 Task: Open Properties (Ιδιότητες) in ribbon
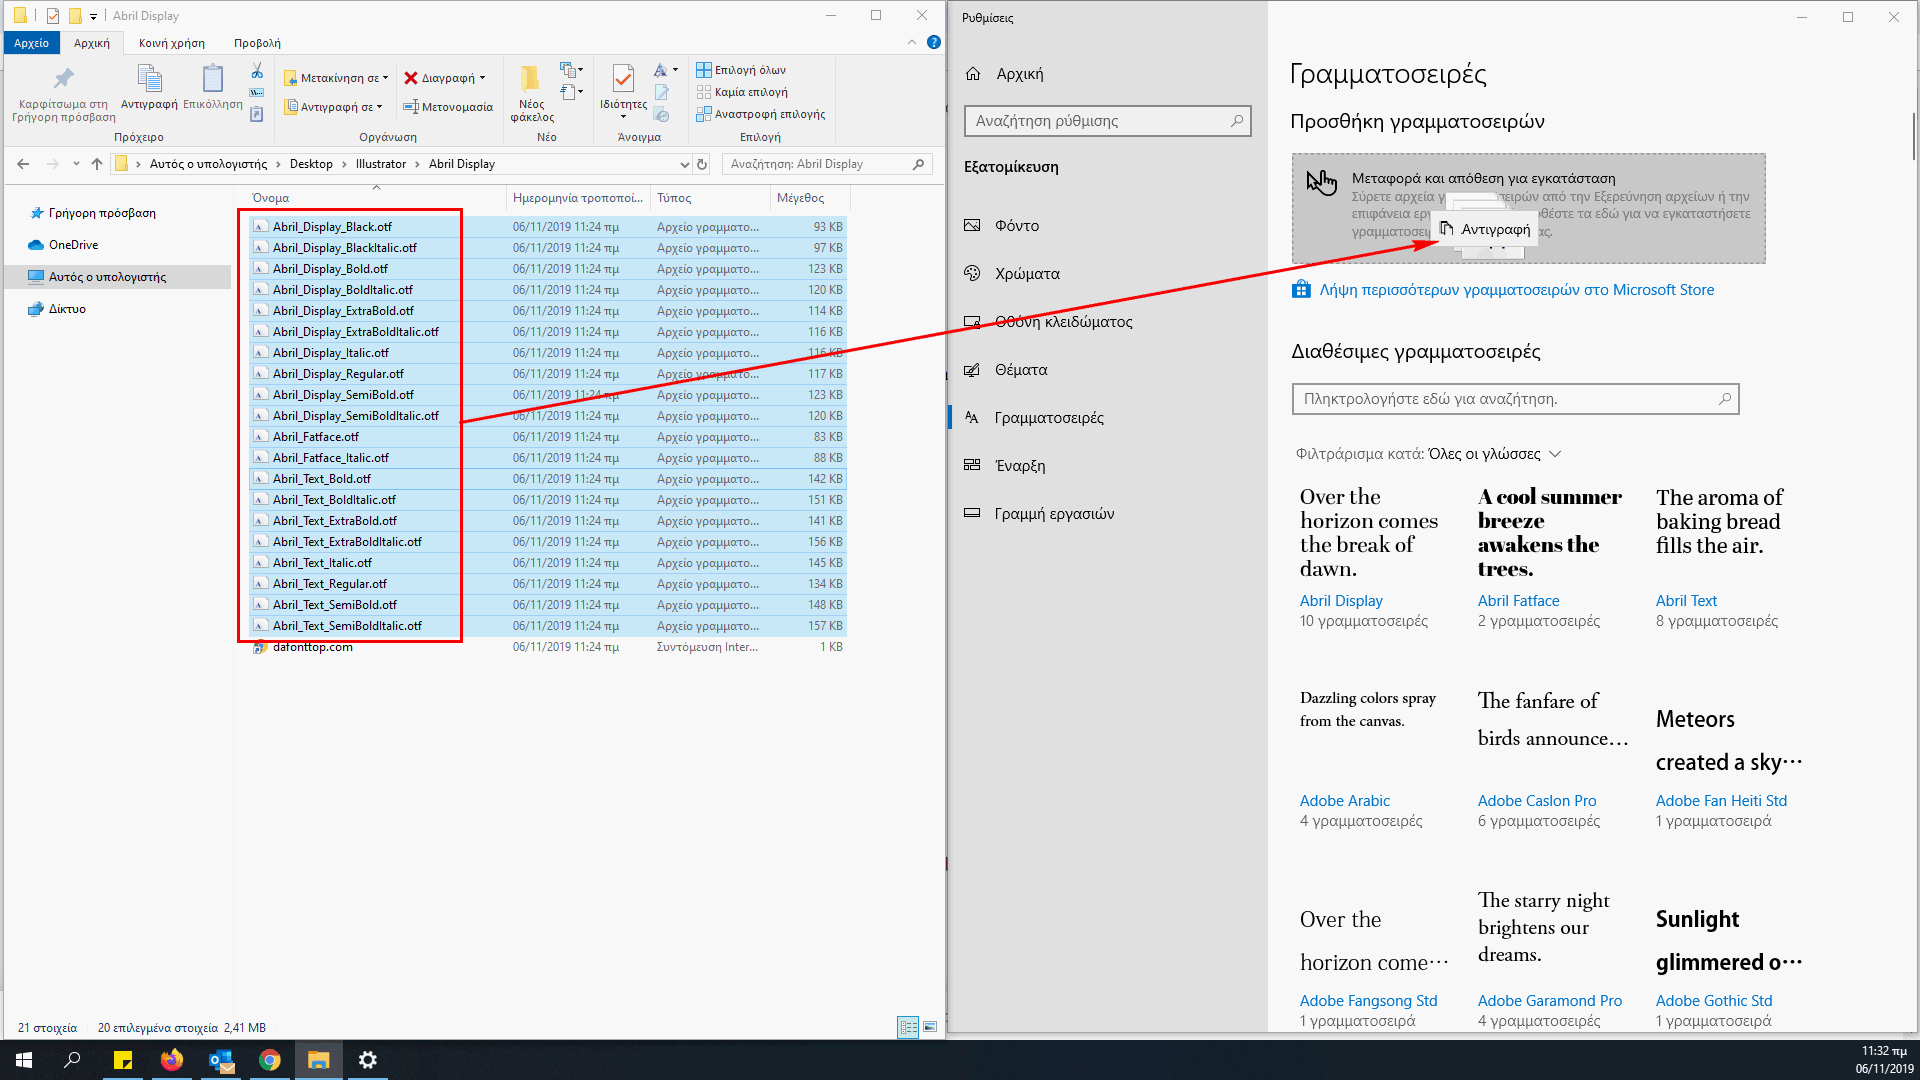click(x=623, y=91)
